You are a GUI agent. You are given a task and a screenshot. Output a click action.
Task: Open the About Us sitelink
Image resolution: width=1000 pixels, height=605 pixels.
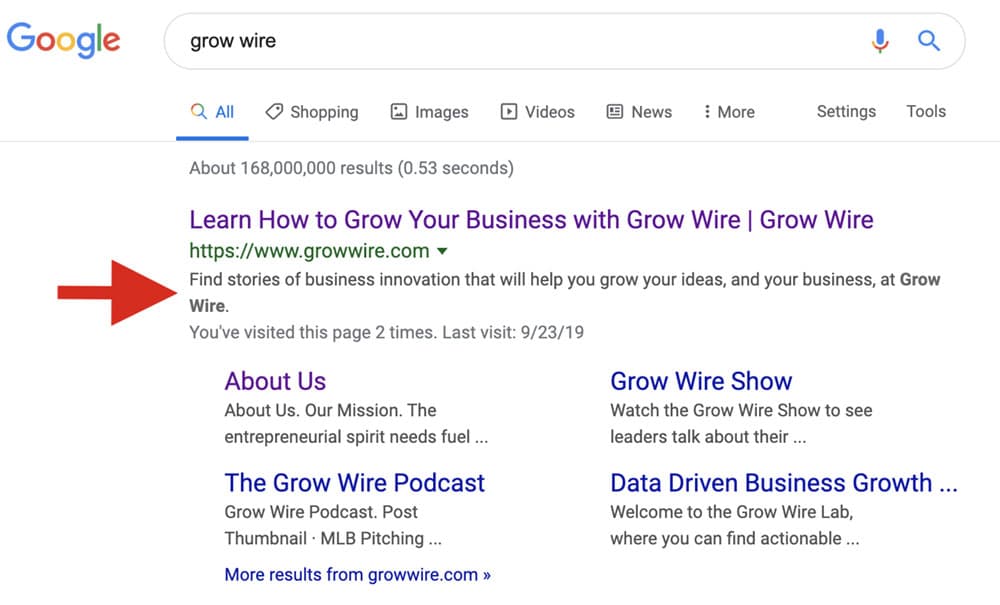tap(275, 381)
